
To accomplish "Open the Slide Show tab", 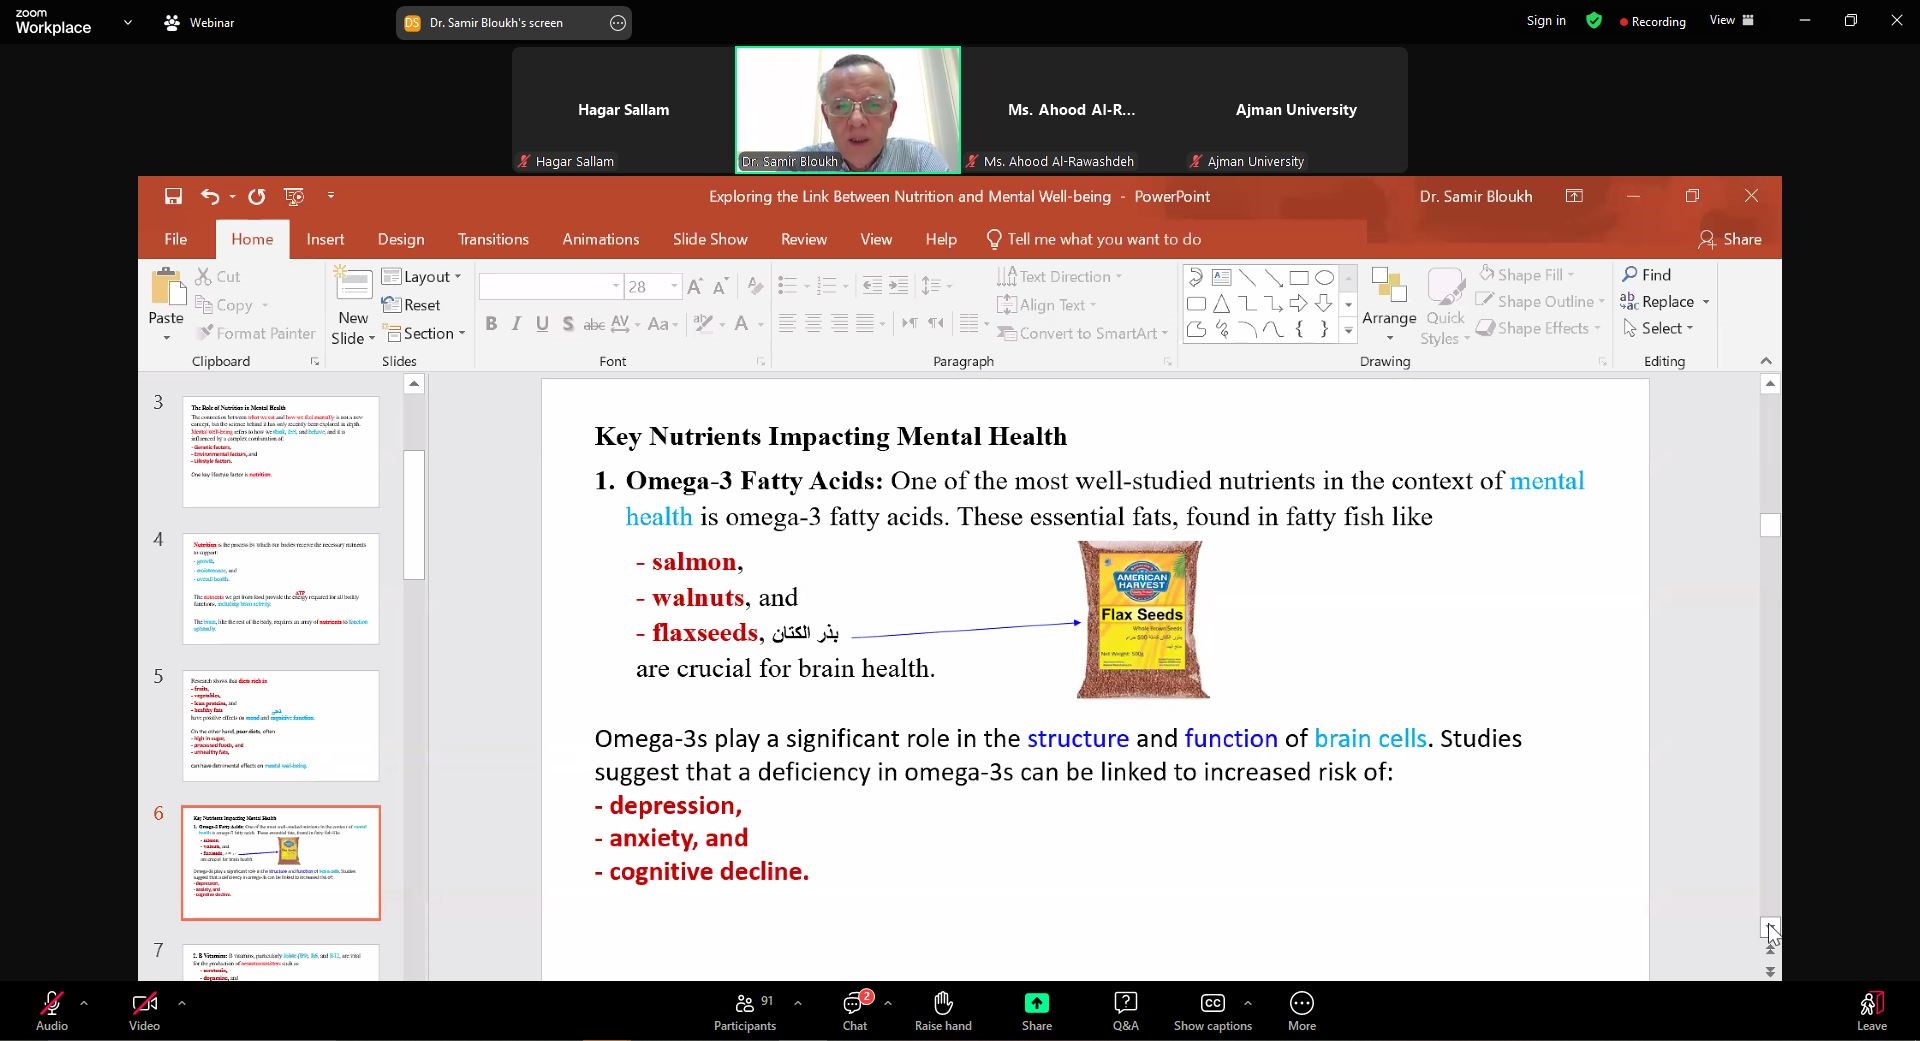I will (x=709, y=240).
